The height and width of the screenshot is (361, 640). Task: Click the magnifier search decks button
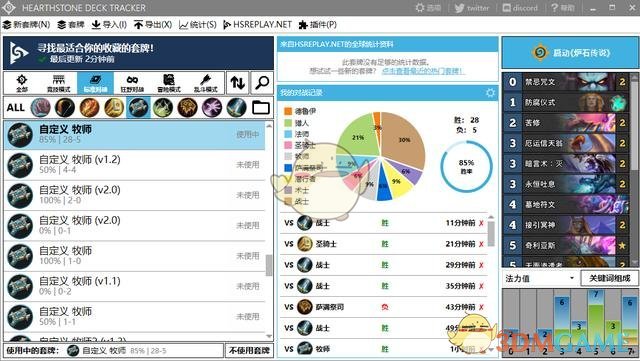click(262, 83)
